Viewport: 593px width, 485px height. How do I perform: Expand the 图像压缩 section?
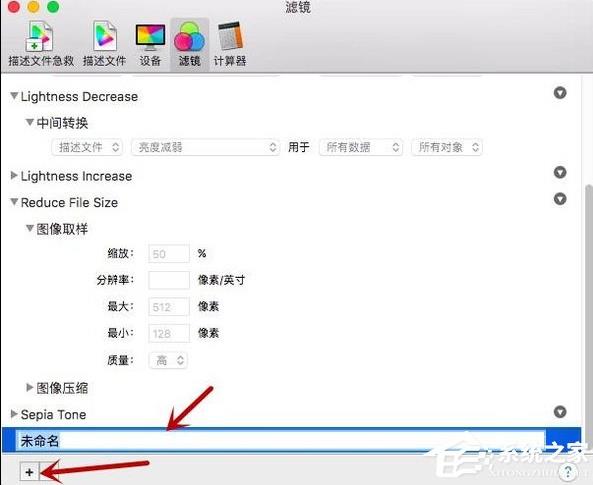click(29, 387)
